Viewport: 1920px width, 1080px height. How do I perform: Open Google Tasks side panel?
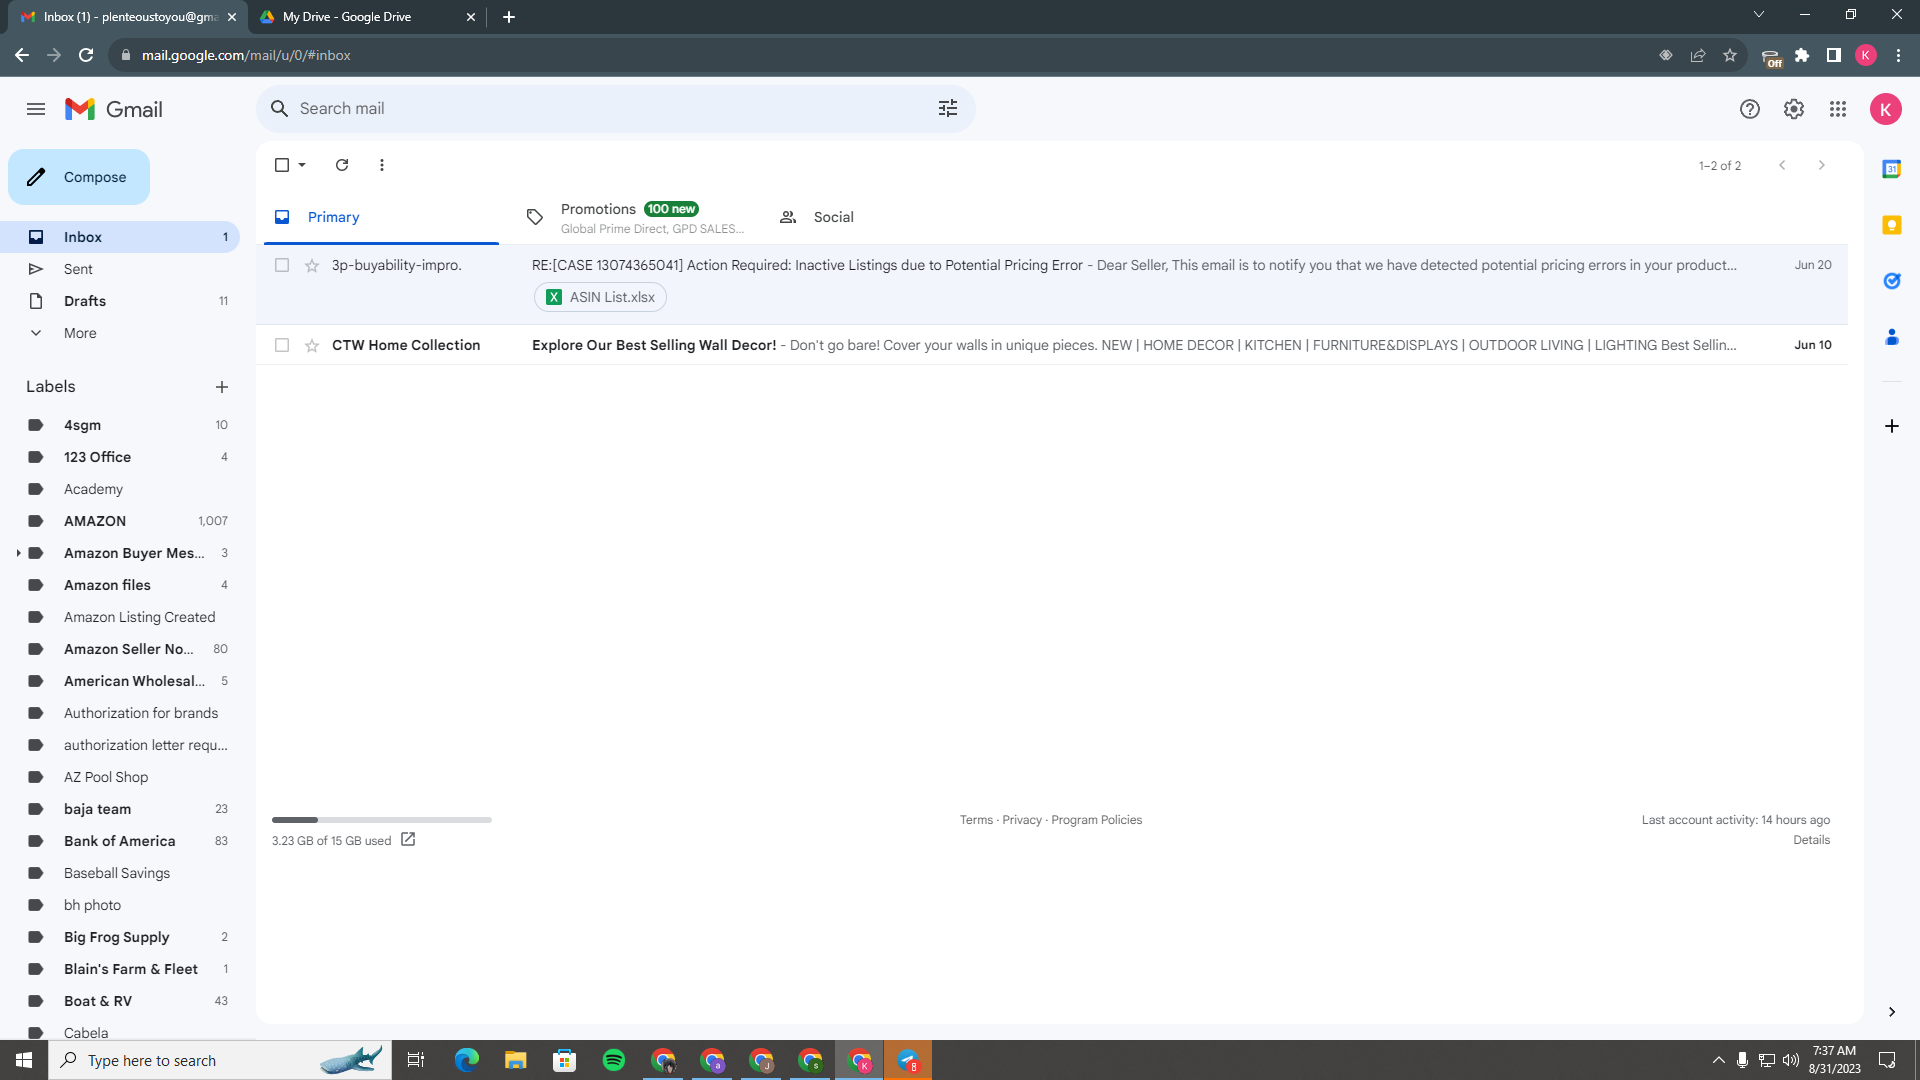[x=1891, y=281]
